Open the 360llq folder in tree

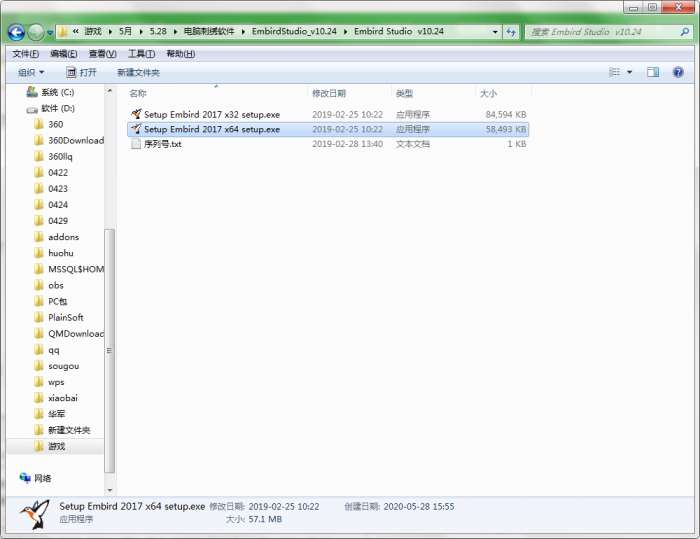54,156
